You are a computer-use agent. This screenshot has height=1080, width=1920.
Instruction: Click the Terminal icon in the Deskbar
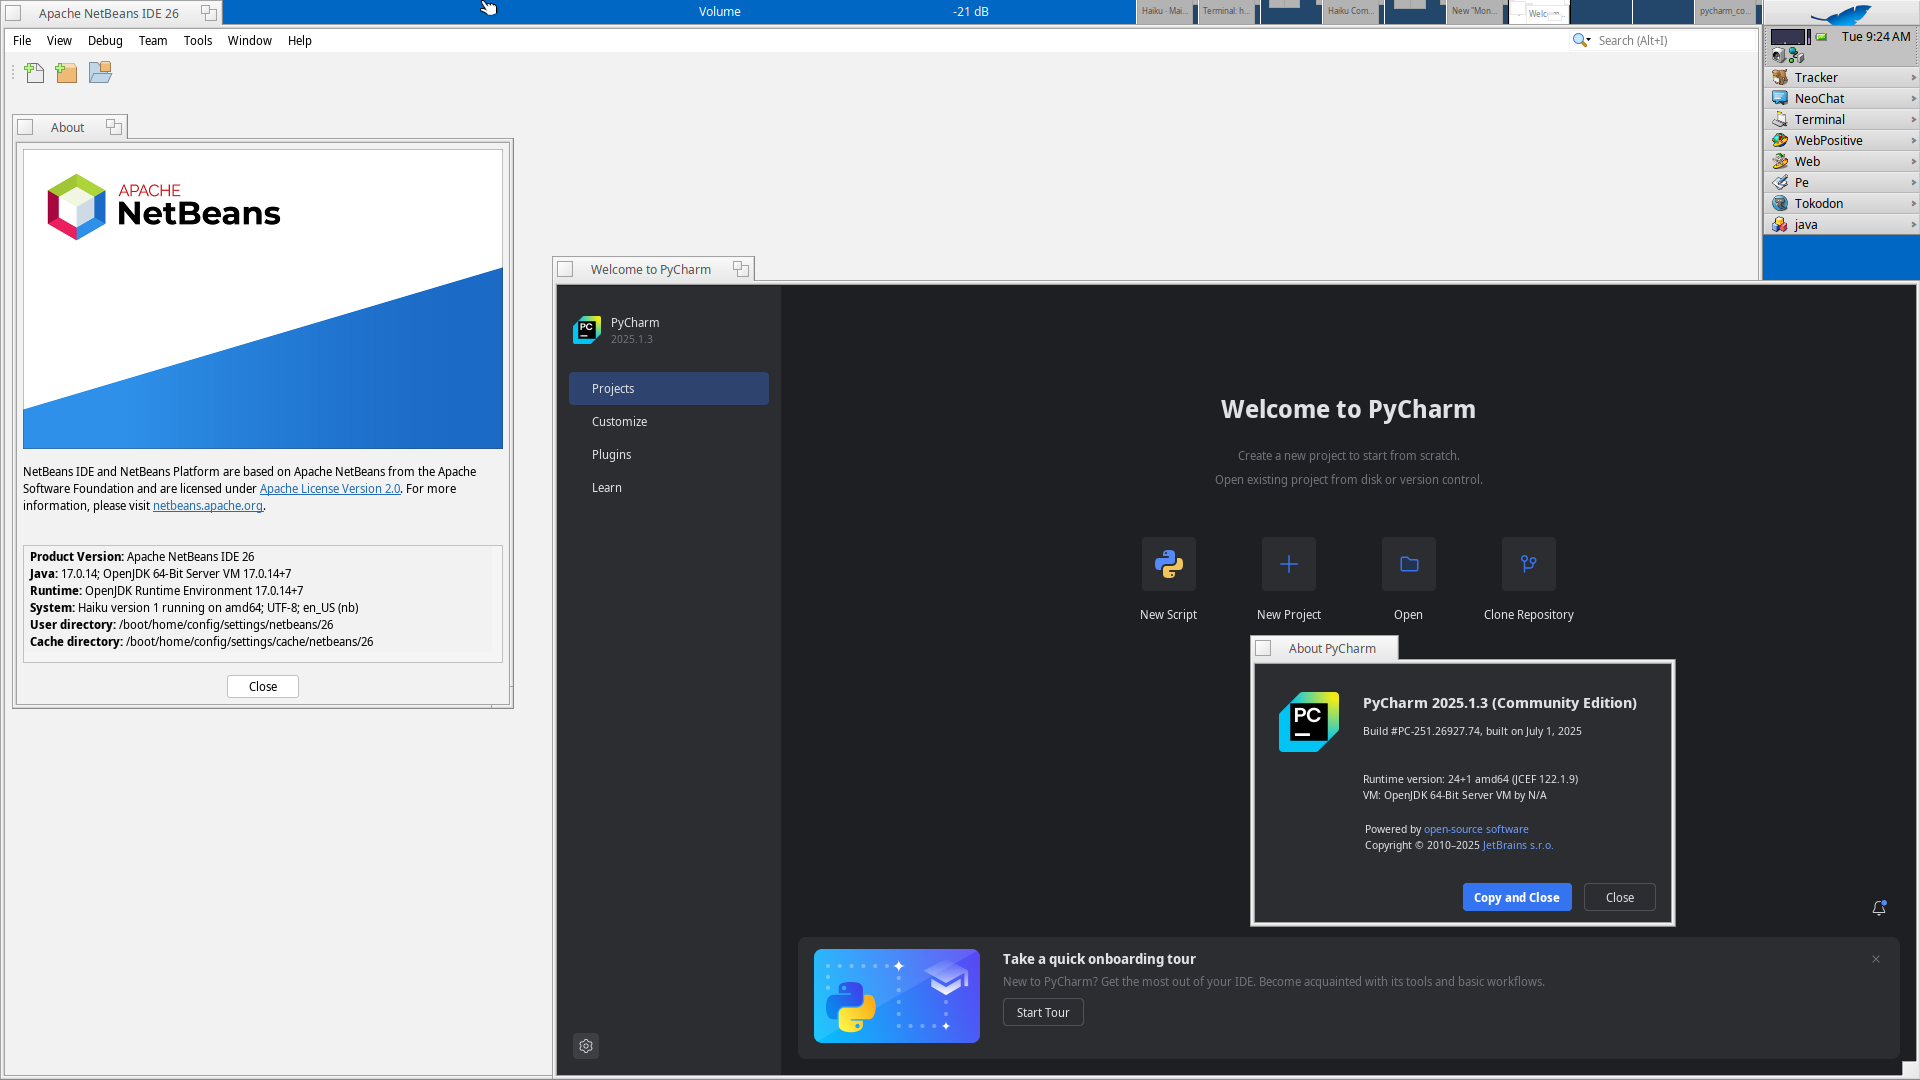(x=1780, y=119)
